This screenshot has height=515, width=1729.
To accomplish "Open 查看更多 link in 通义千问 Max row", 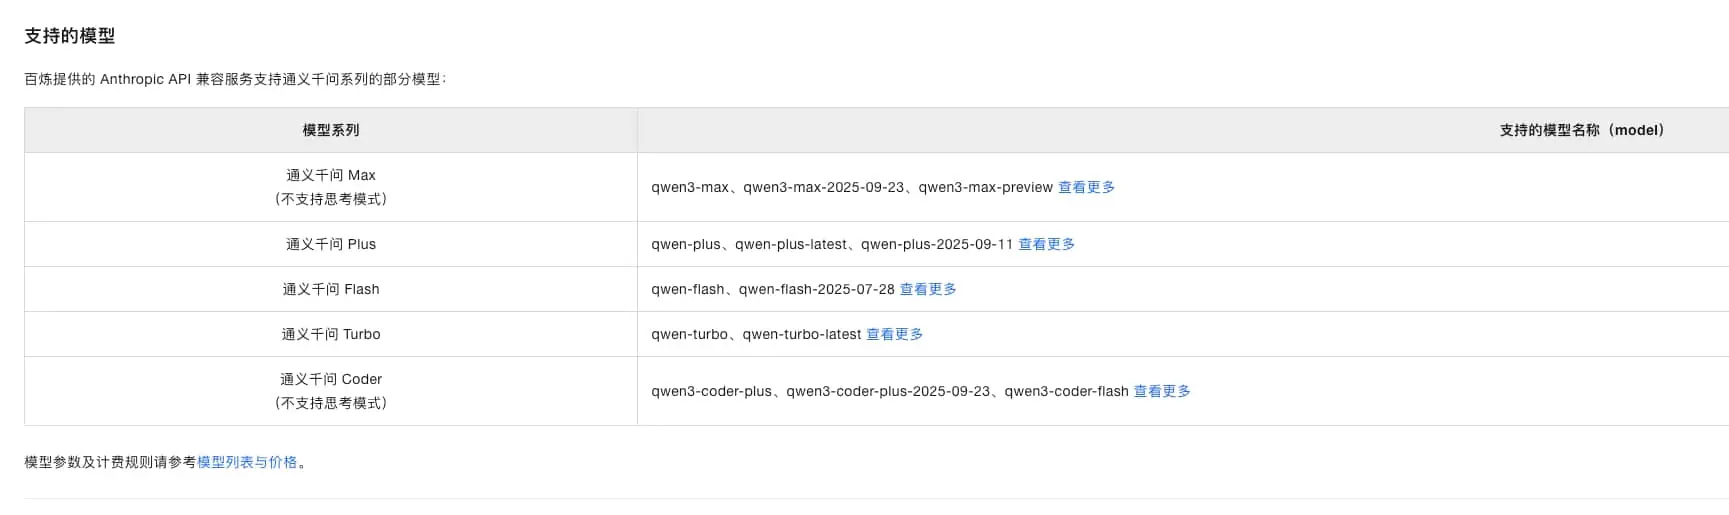I will (x=1086, y=187).
